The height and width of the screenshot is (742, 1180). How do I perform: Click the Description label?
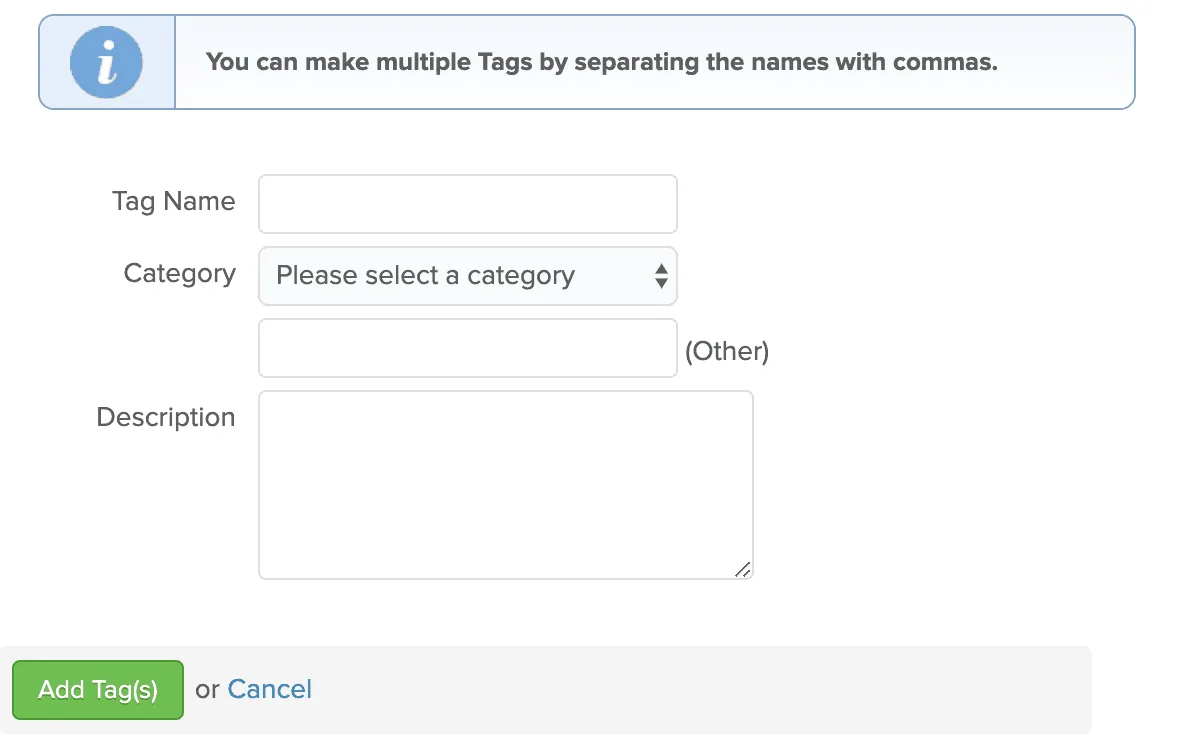point(166,417)
